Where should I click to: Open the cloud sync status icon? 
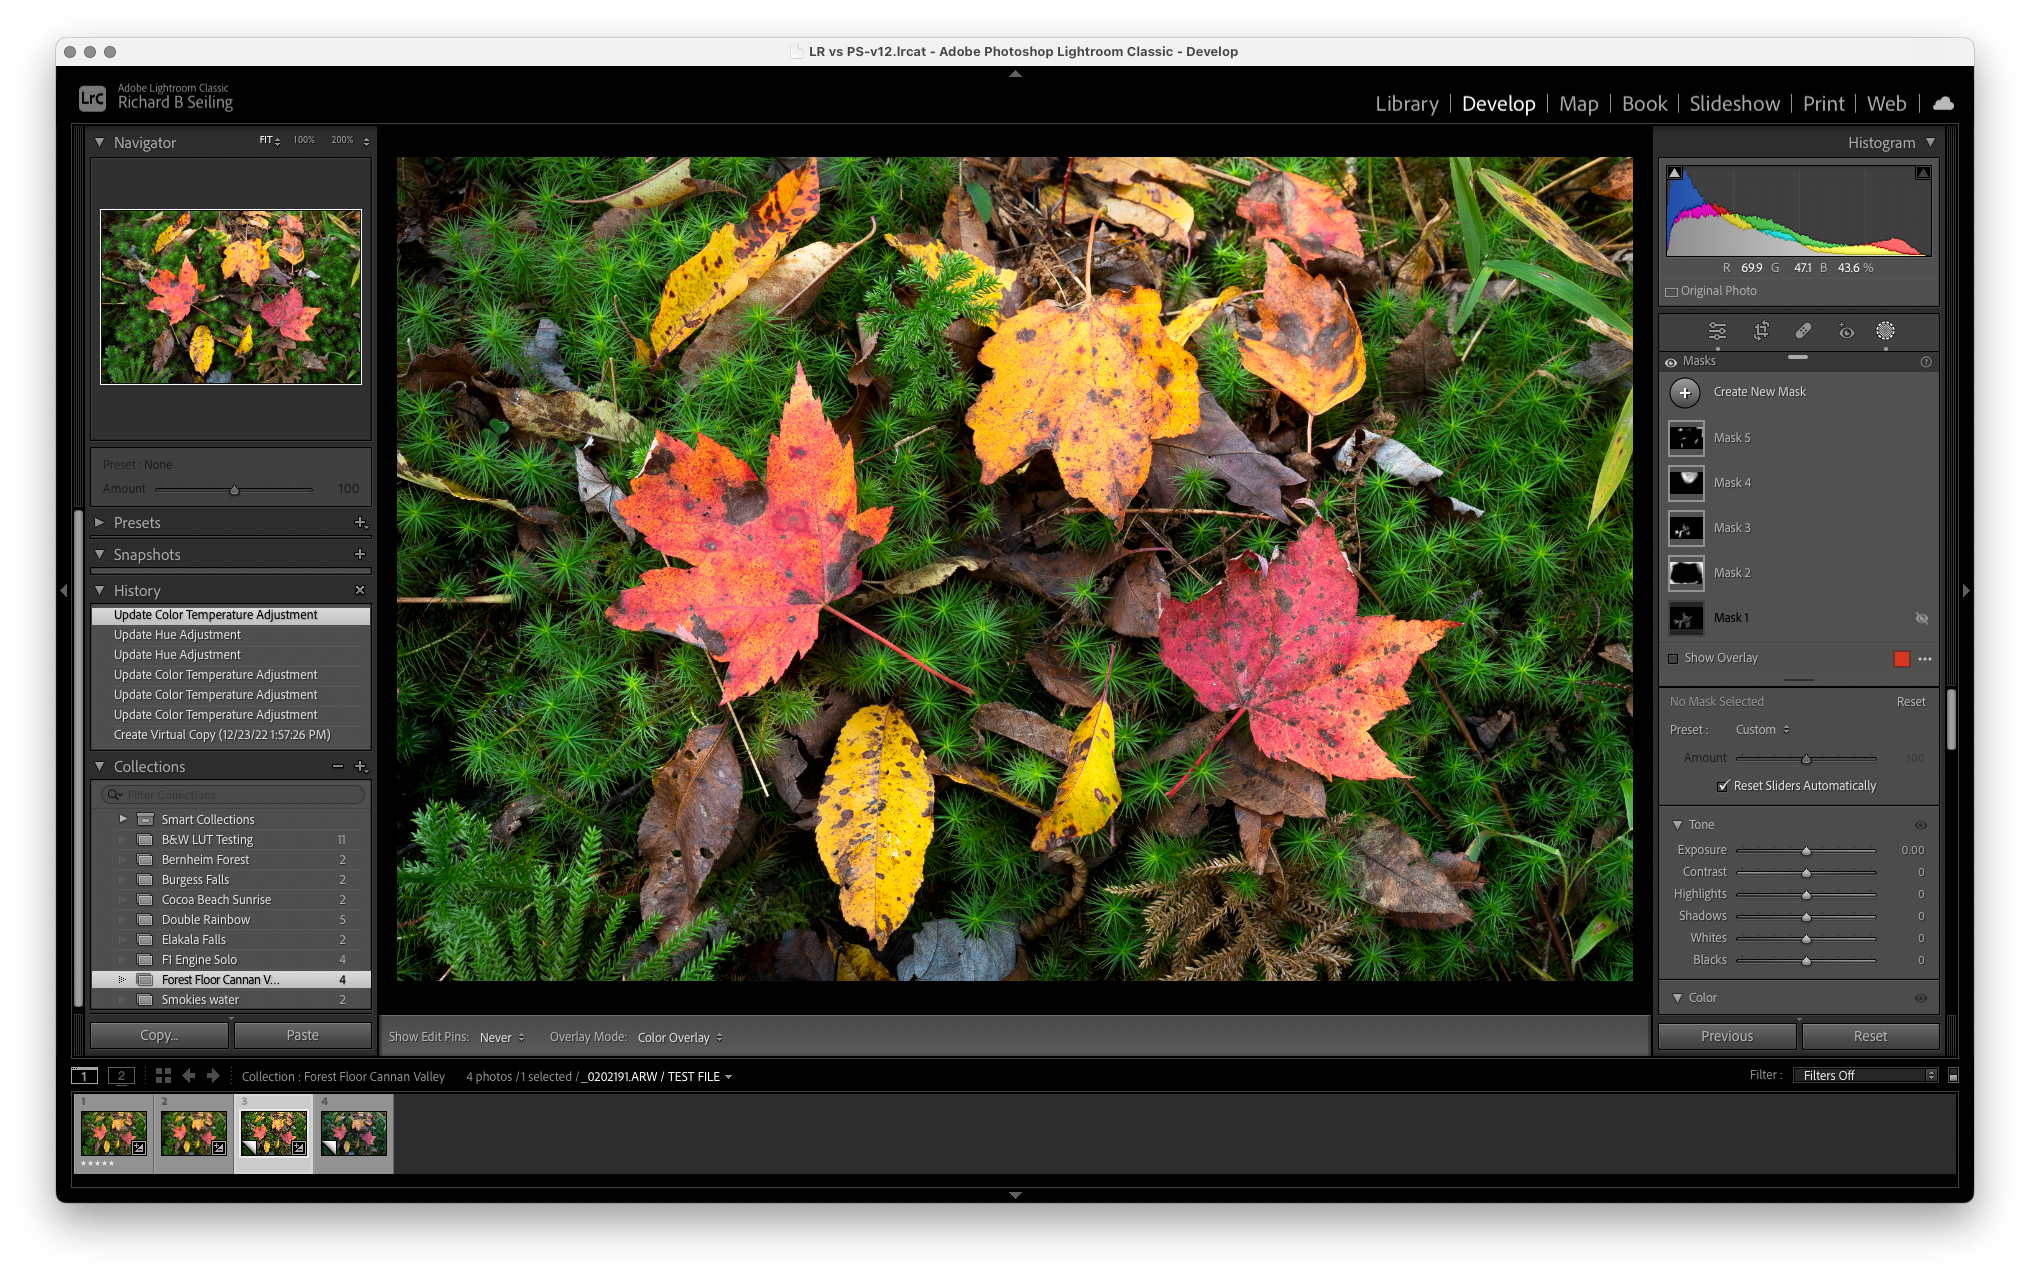(1943, 103)
